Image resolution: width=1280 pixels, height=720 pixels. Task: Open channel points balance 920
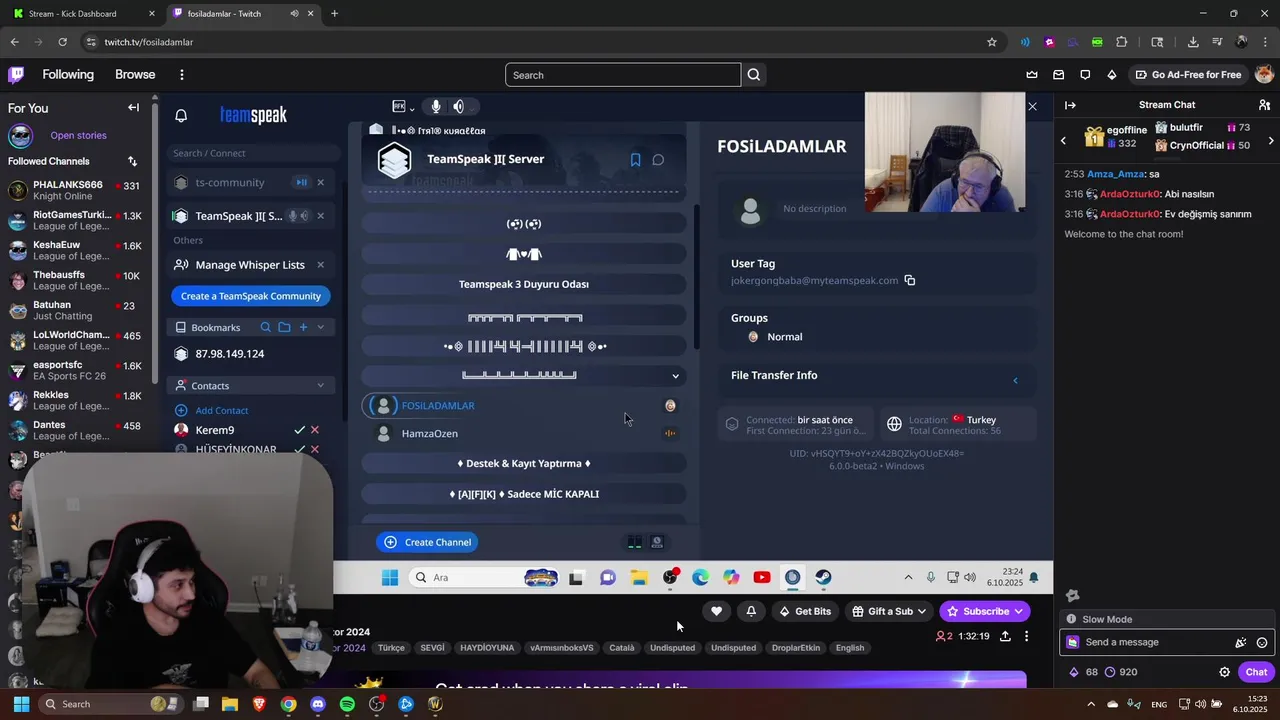tap(1121, 672)
